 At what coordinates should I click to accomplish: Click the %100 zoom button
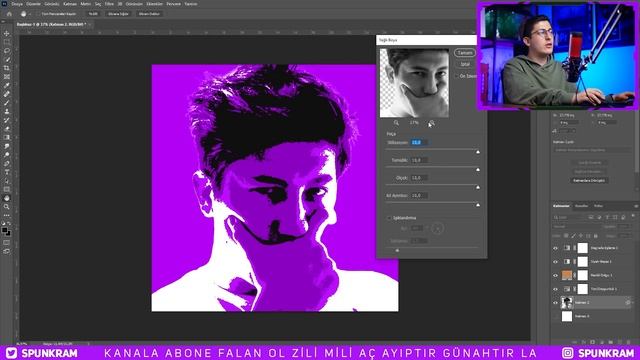pyautogui.click(x=93, y=14)
